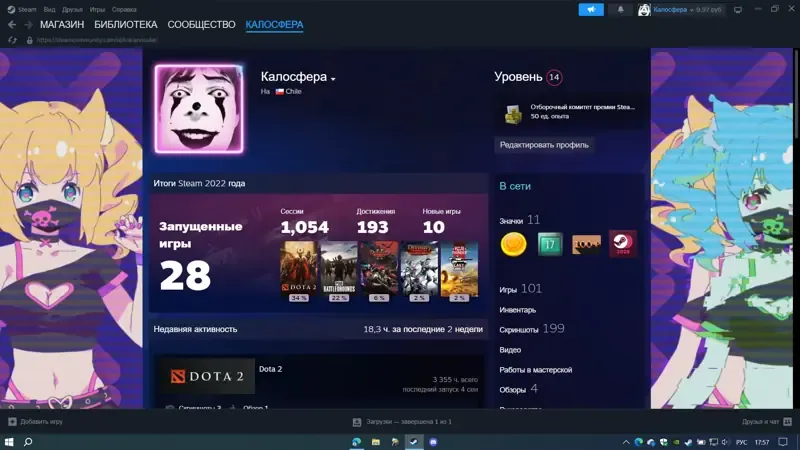Image resolution: width=800 pixels, height=450 pixels.
Task: Open the announcements megaphone button
Action: (x=591, y=9)
